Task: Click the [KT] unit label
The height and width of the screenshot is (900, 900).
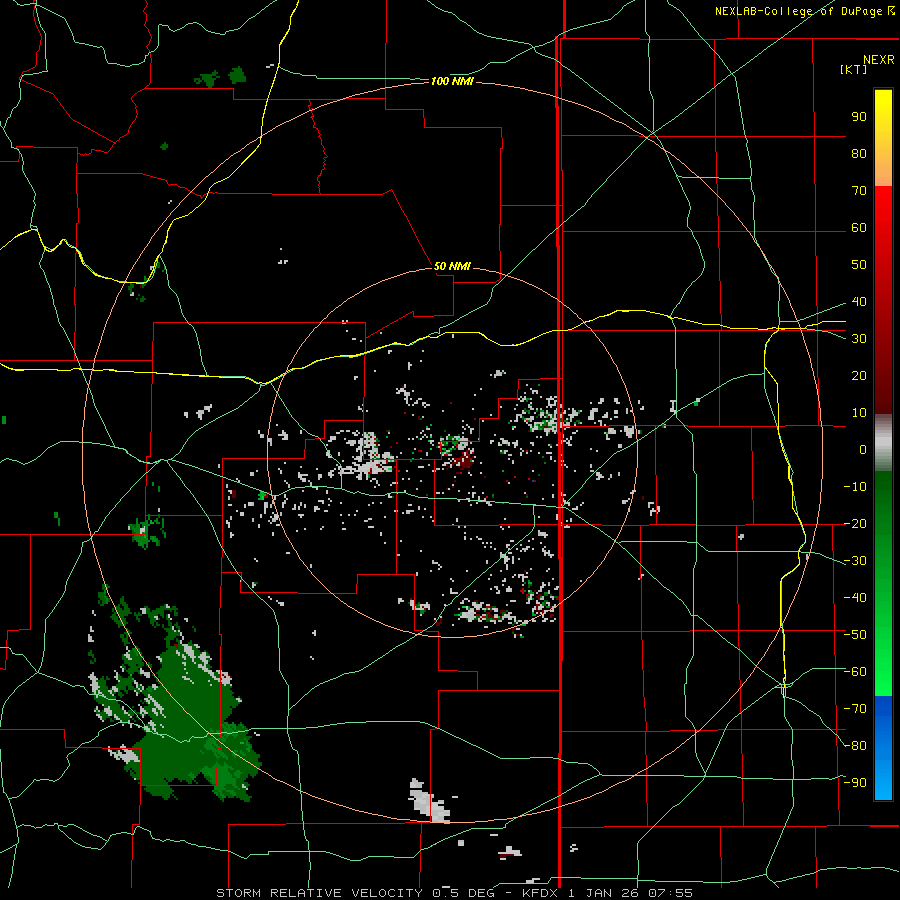Action: pyautogui.click(x=854, y=69)
